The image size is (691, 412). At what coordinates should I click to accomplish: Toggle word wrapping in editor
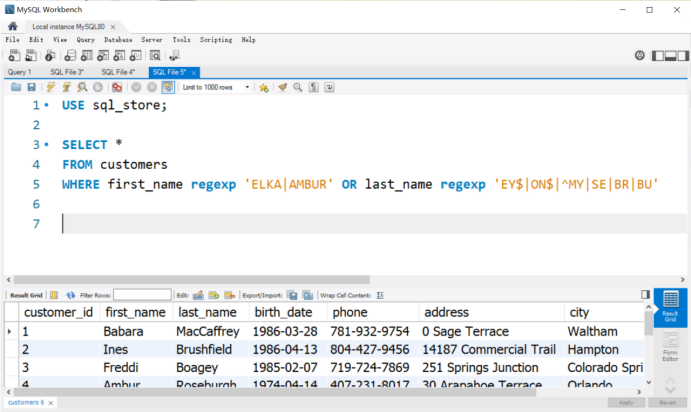[329, 87]
